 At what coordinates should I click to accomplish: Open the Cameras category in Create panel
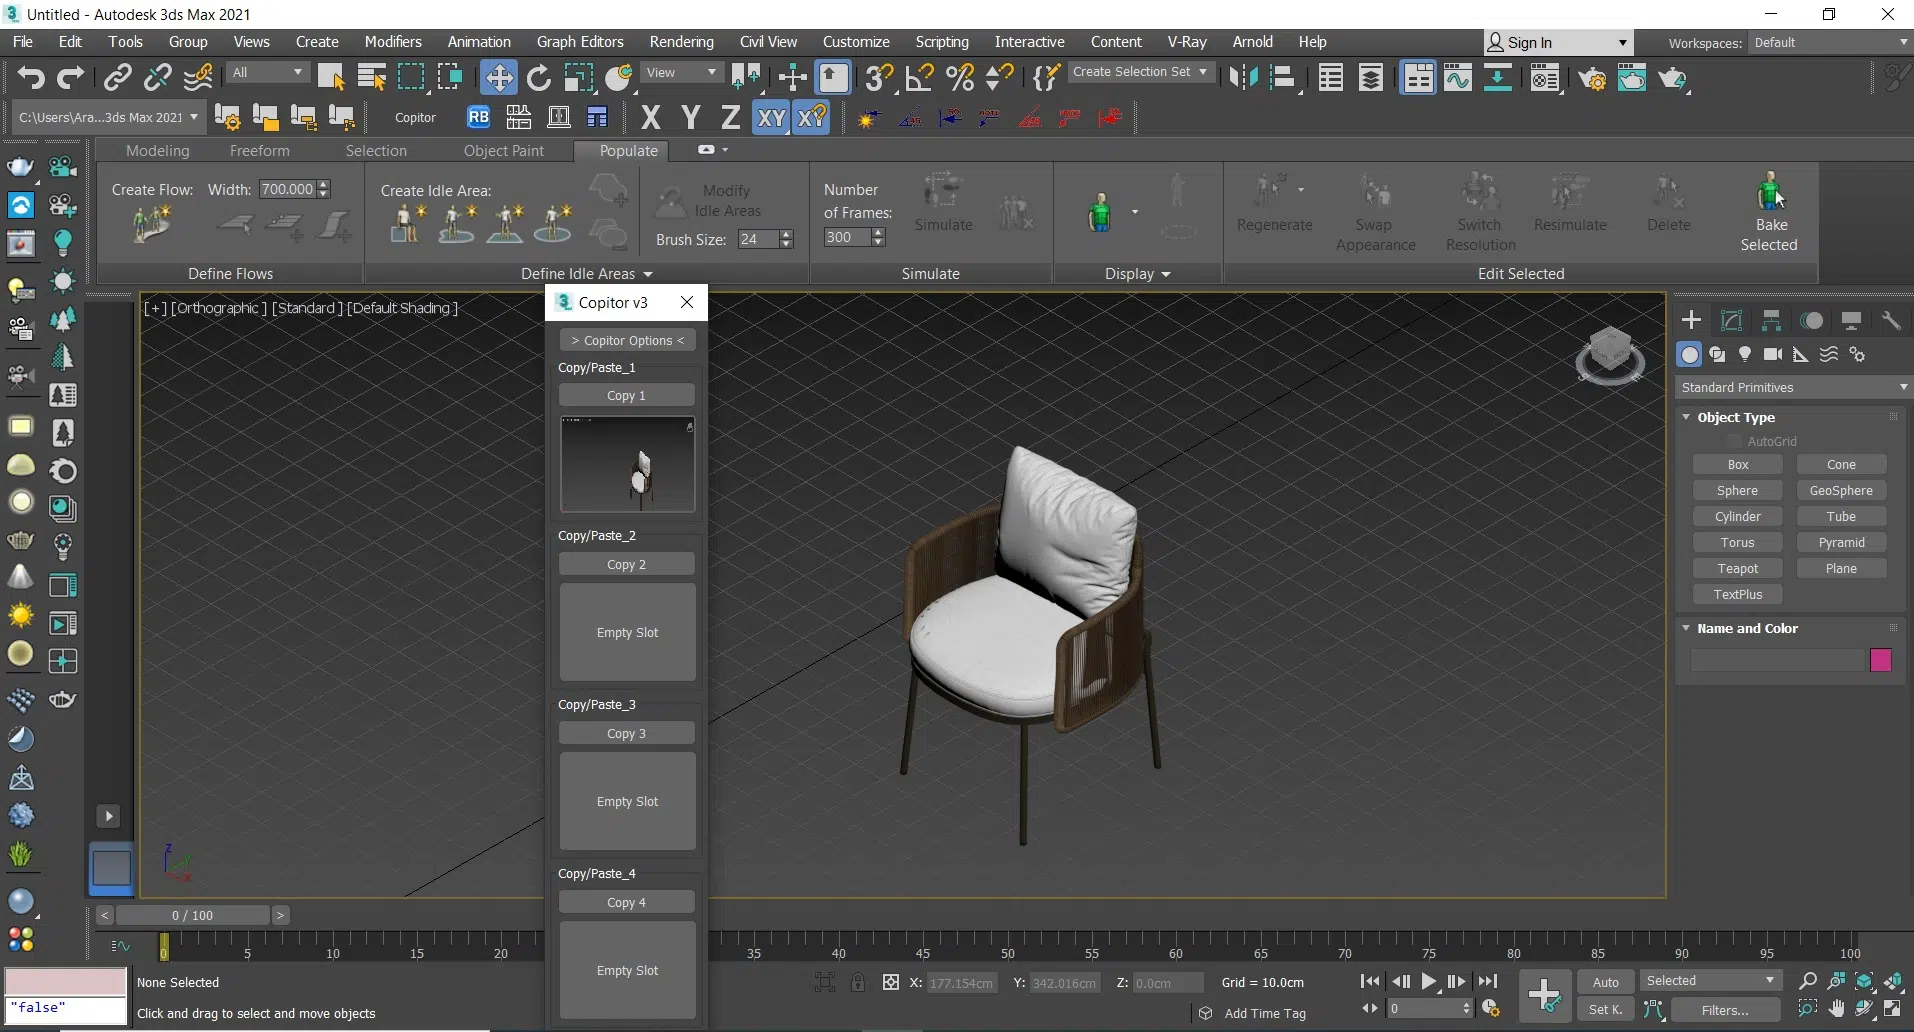1773,354
